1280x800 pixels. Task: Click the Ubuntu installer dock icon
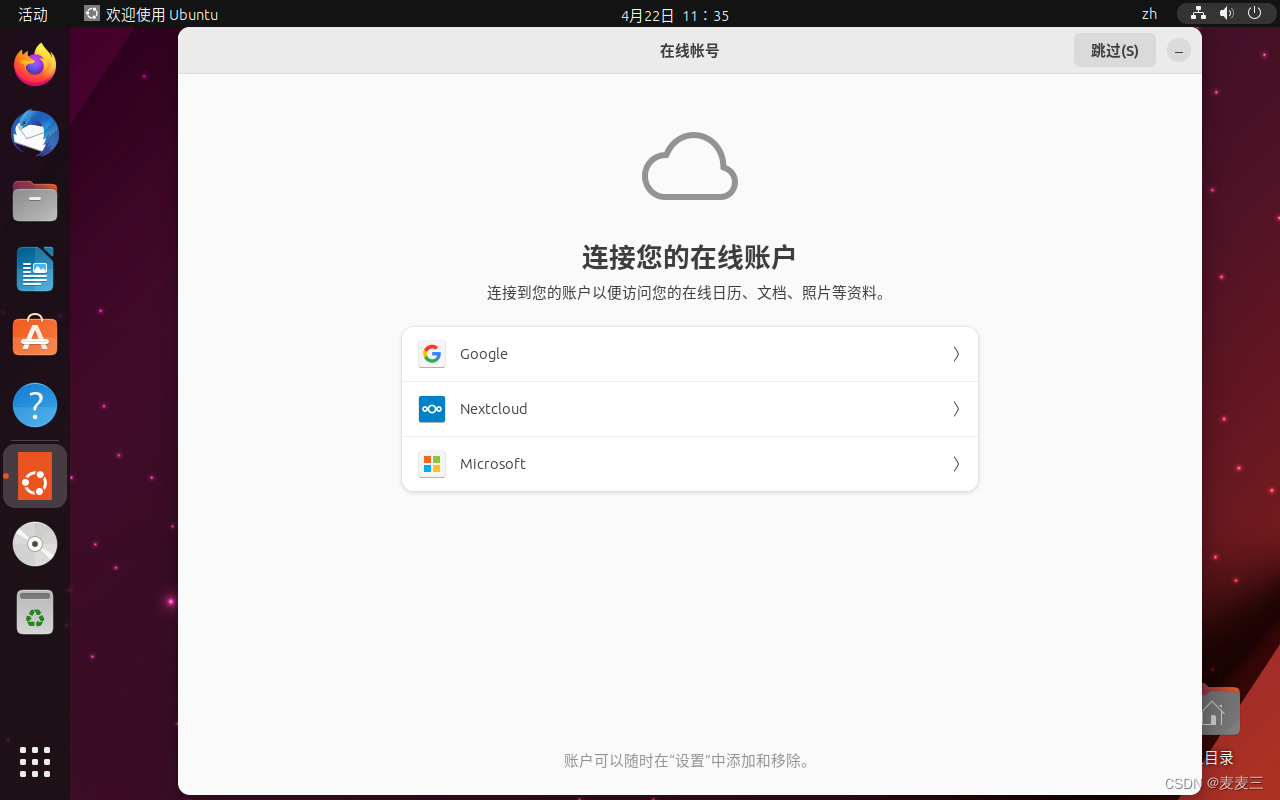tap(35, 476)
